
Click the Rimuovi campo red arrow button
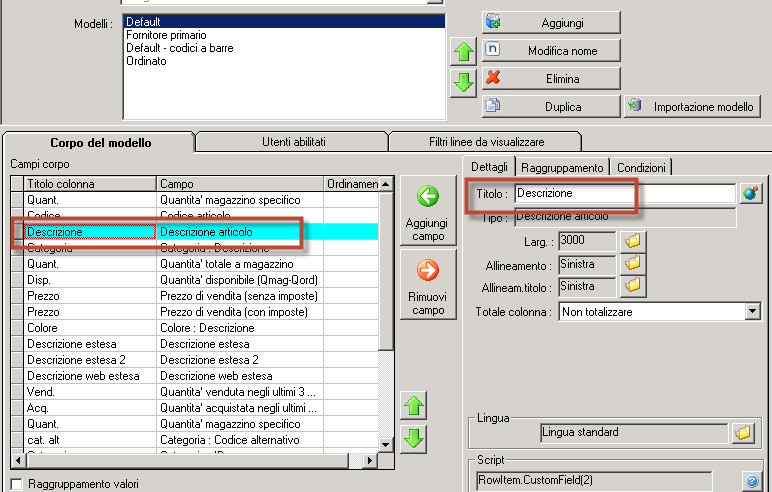tap(428, 285)
